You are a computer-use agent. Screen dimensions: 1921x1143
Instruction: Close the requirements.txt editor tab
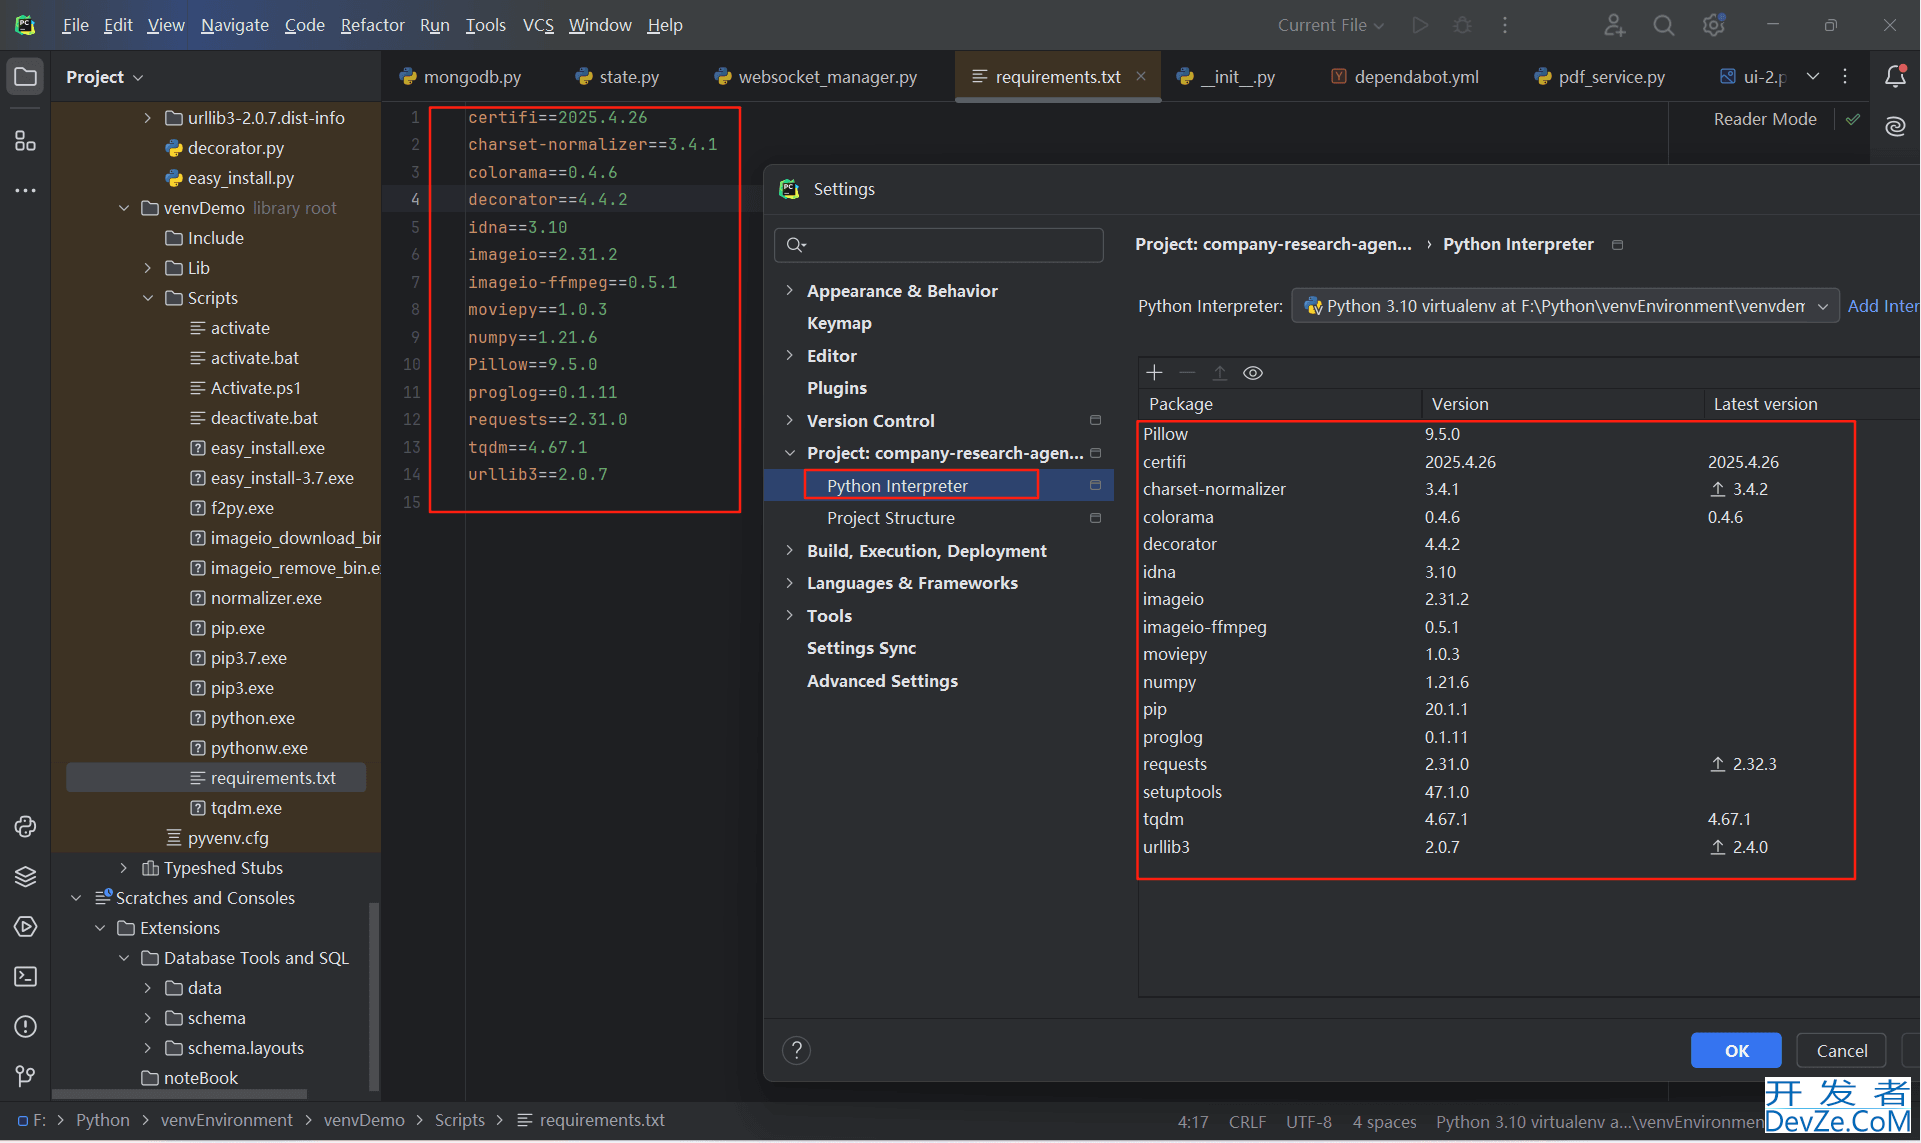1141,77
